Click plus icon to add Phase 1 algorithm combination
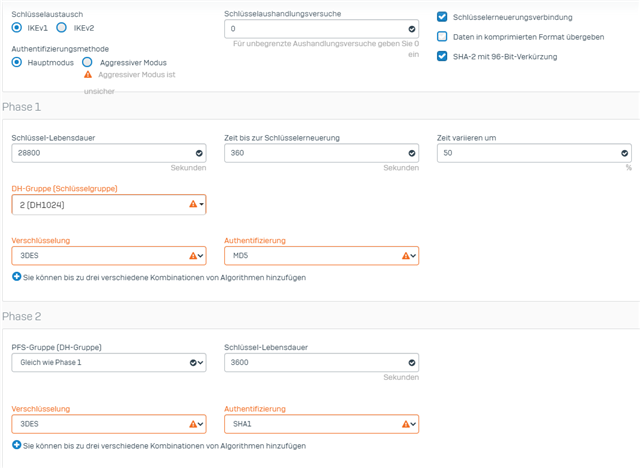This screenshot has width=640, height=468. tap(16, 276)
